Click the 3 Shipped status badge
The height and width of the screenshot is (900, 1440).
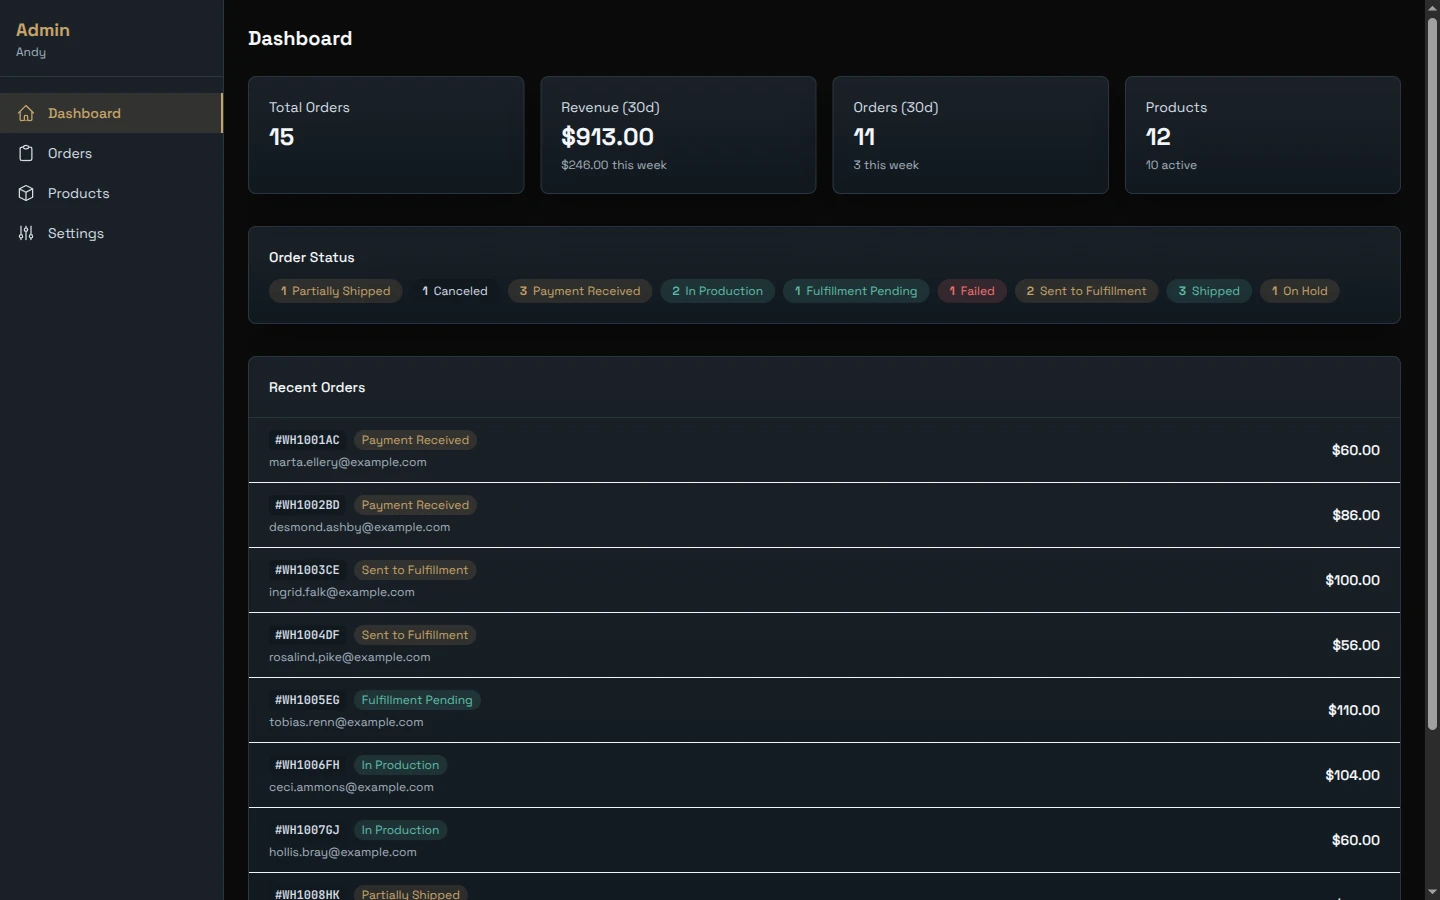point(1209,291)
